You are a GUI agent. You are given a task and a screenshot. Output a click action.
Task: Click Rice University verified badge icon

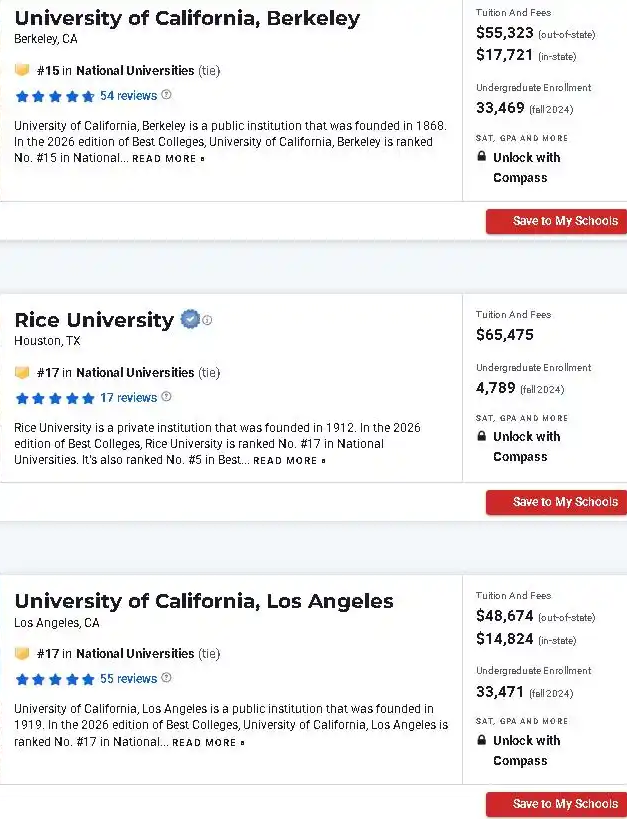(x=190, y=320)
